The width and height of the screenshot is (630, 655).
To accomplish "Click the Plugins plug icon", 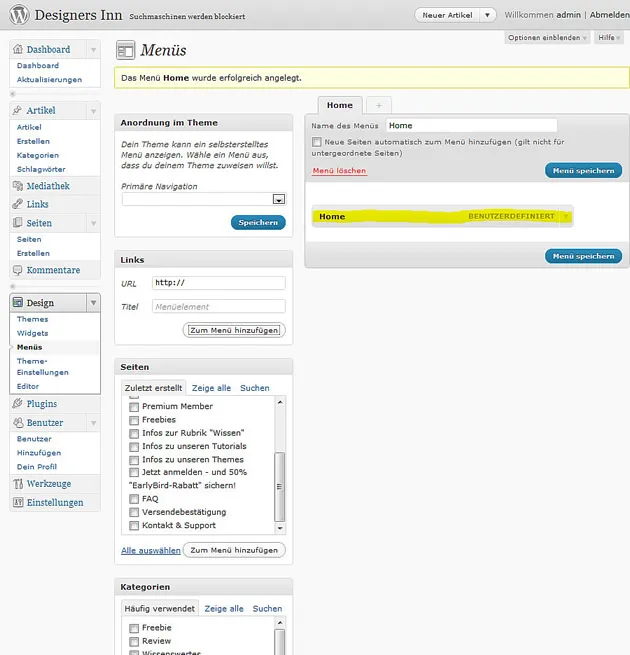I will 17,403.
